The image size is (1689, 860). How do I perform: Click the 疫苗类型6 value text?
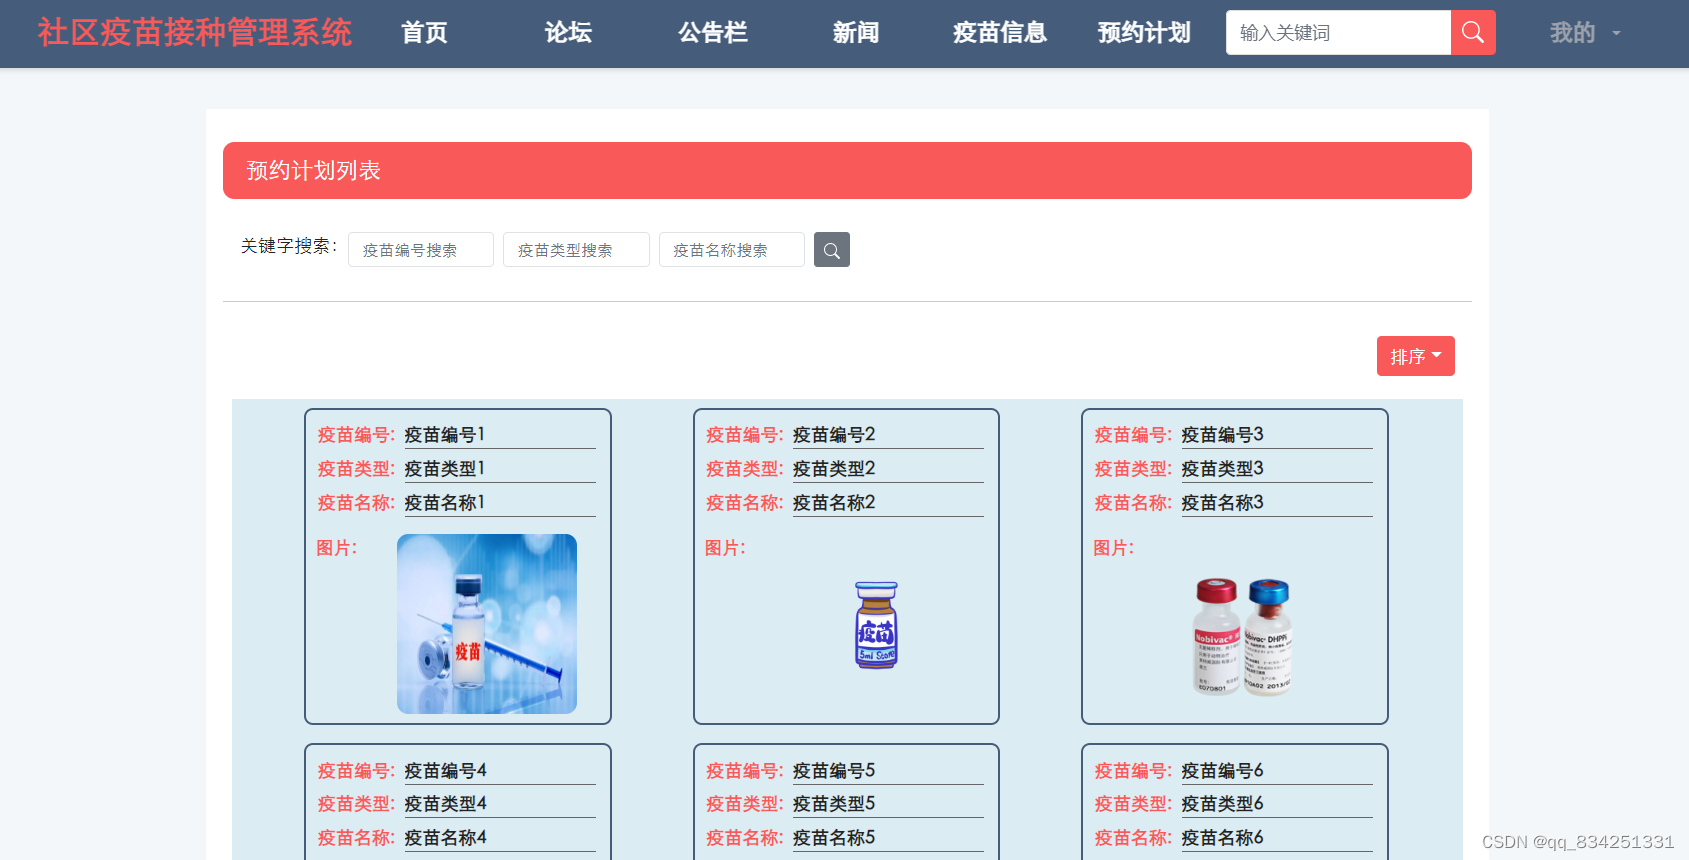click(1222, 804)
